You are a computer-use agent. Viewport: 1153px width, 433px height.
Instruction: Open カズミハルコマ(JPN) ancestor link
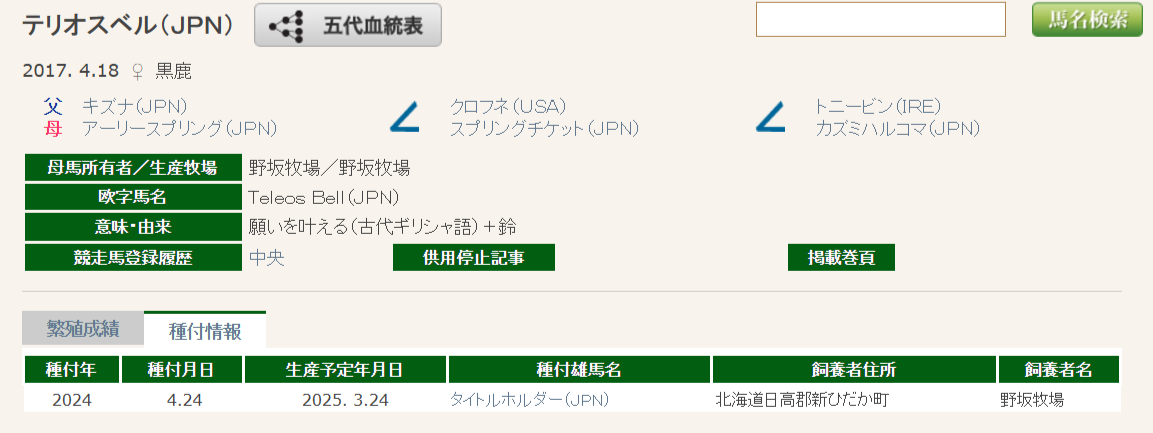pyautogui.click(x=897, y=129)
